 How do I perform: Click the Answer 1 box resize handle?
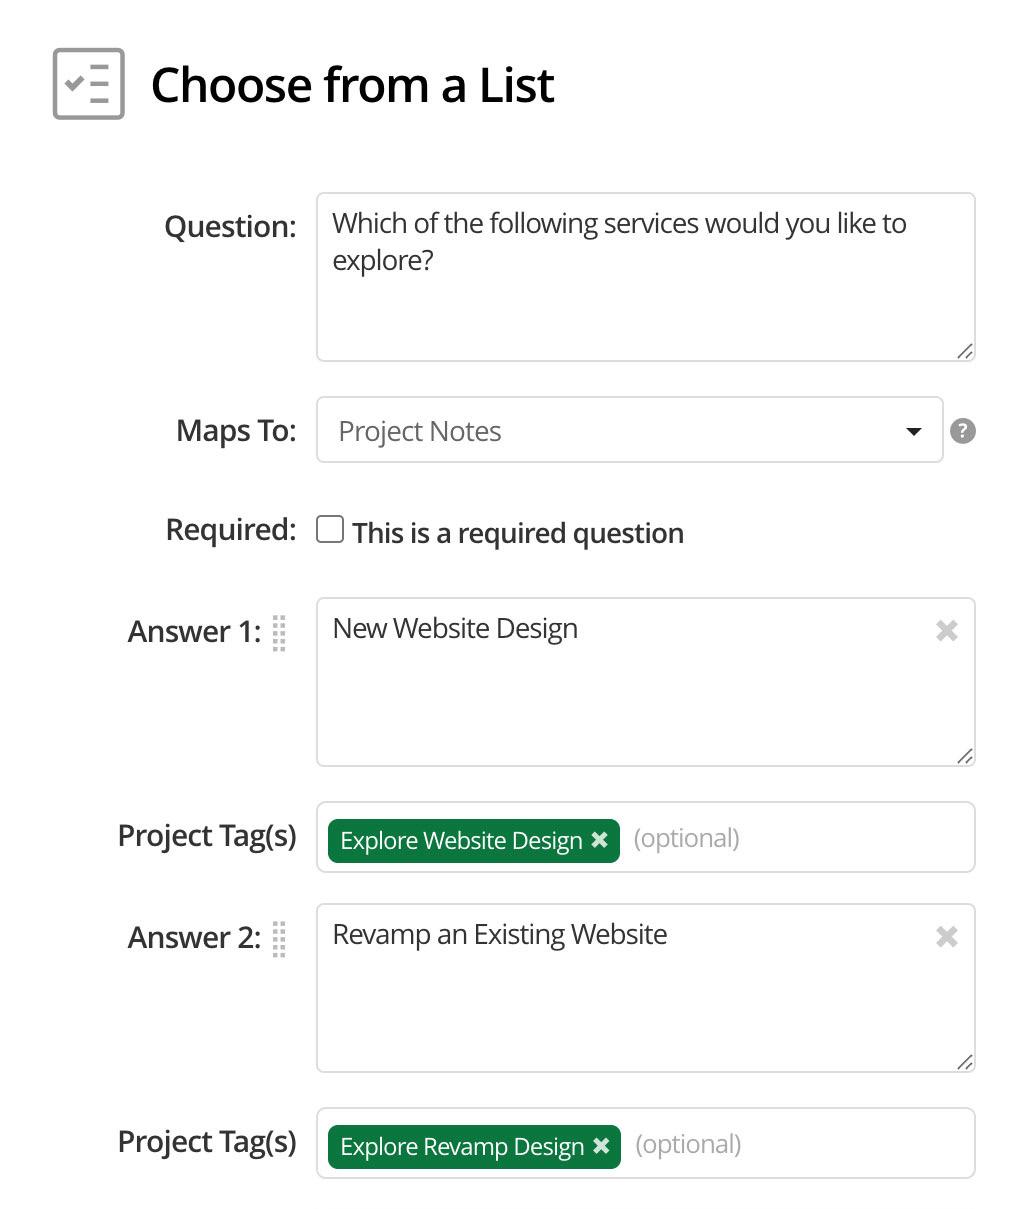964,756
